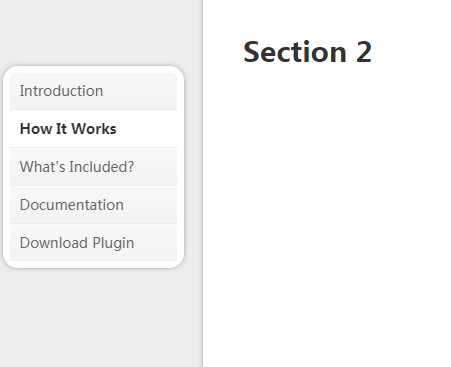Open the Introduction nav item
This screenshot has width=451, height=367.
[x=93, y=91]
